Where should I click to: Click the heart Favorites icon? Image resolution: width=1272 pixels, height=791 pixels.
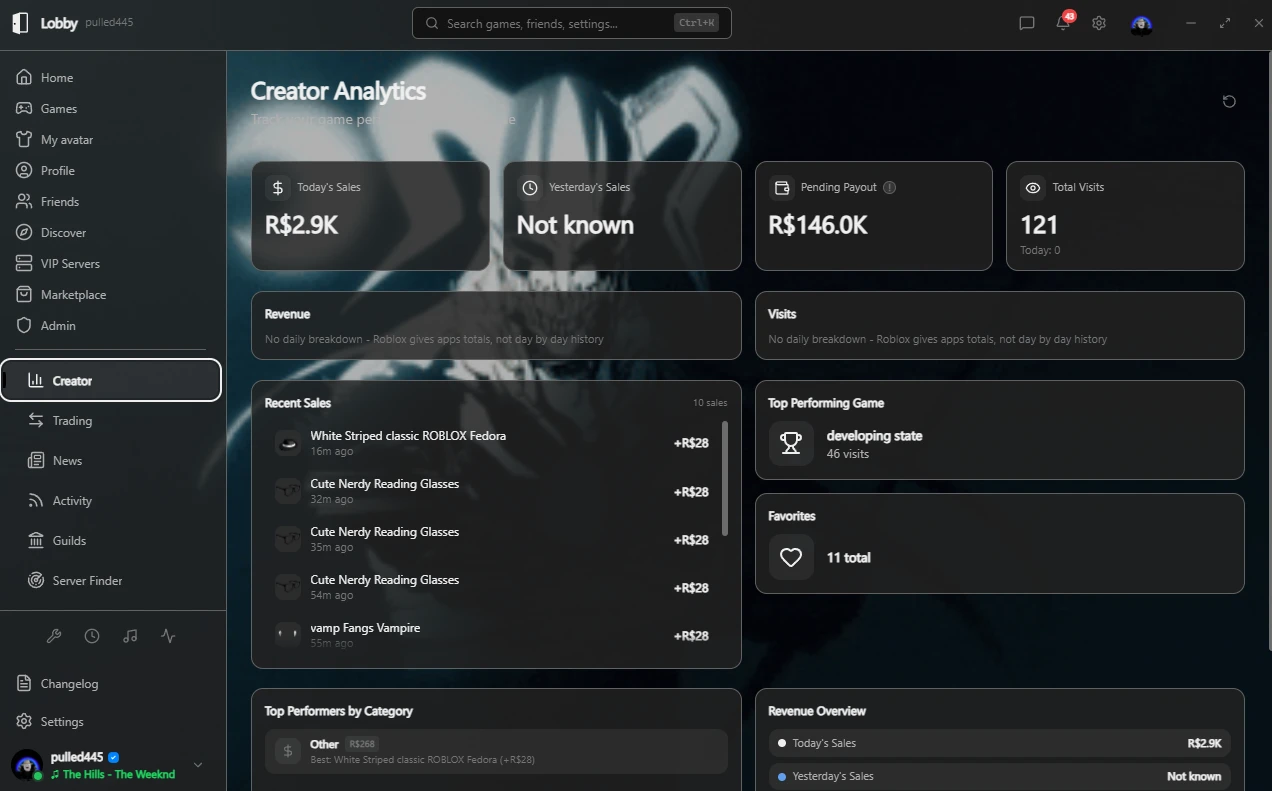pos(791,557)
